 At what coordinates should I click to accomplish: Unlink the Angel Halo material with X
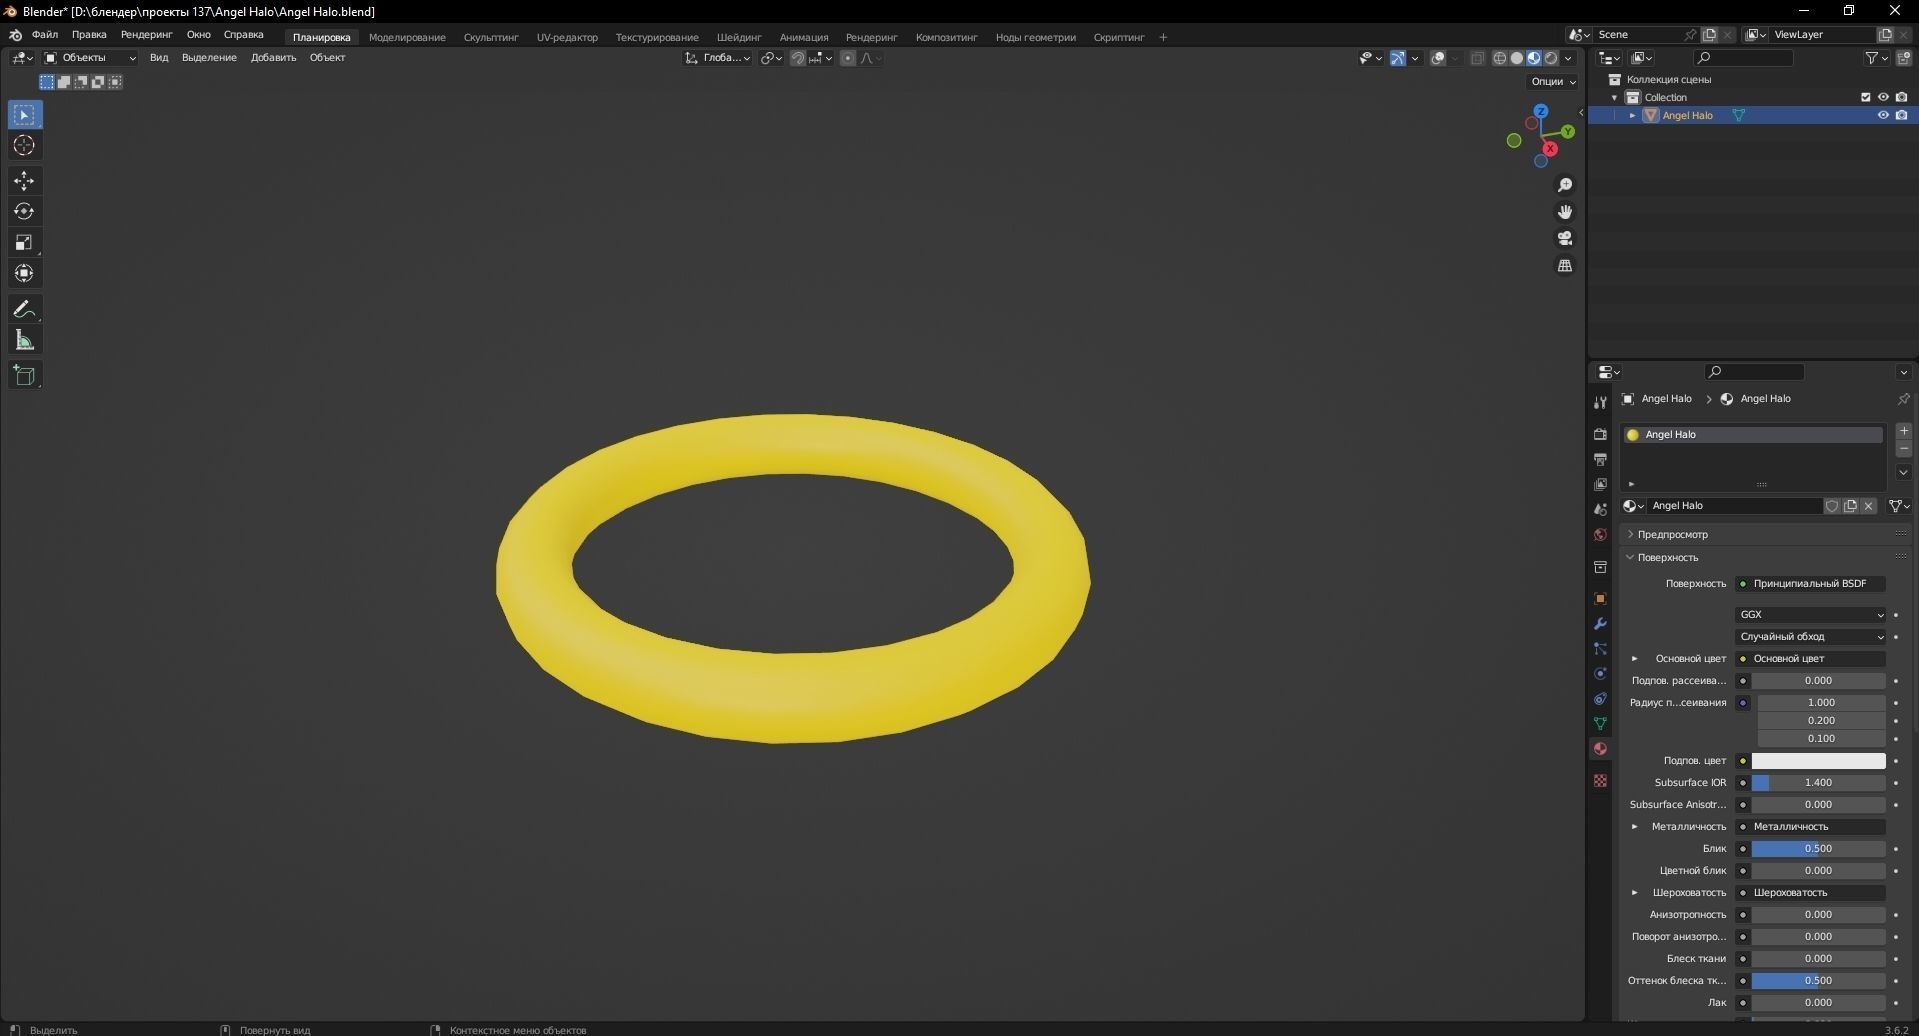tap(1868, 506)
